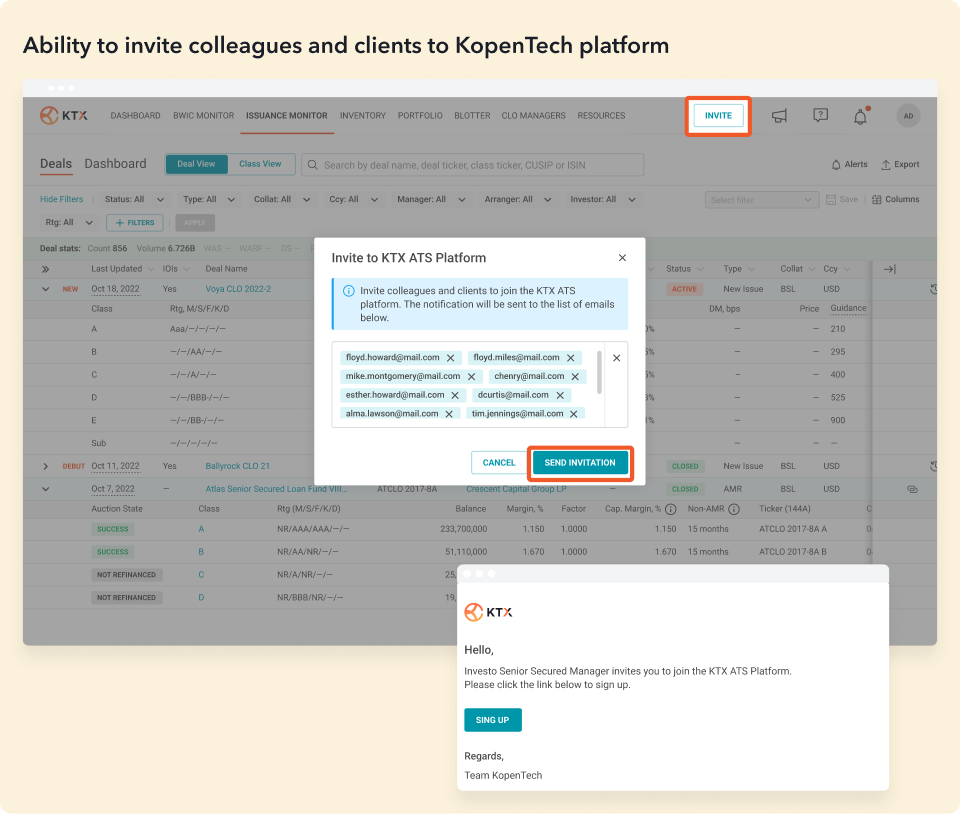Switch to Class View toggle
This screenshot has height=814, width=960.
pos(260,164)
